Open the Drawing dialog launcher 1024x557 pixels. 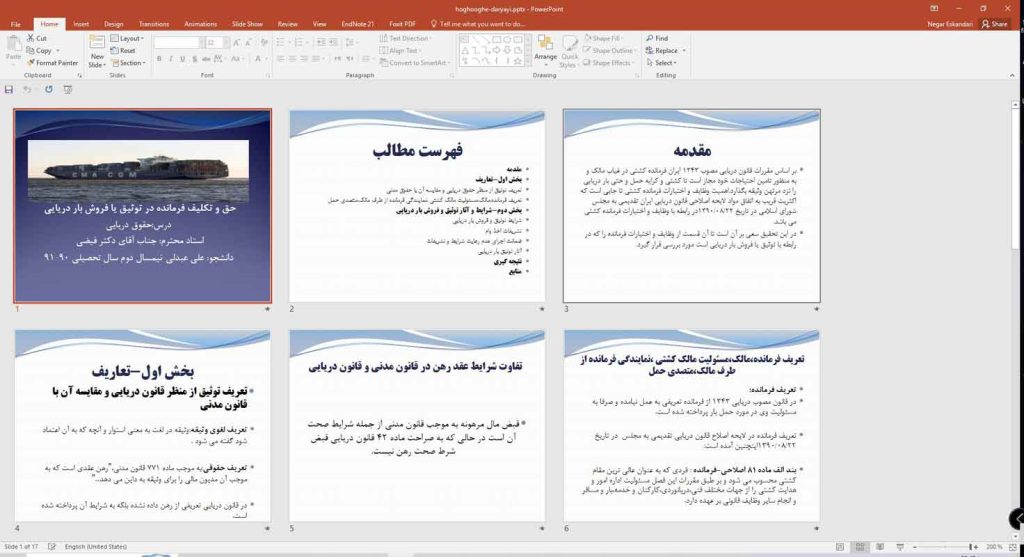(637, 76)
